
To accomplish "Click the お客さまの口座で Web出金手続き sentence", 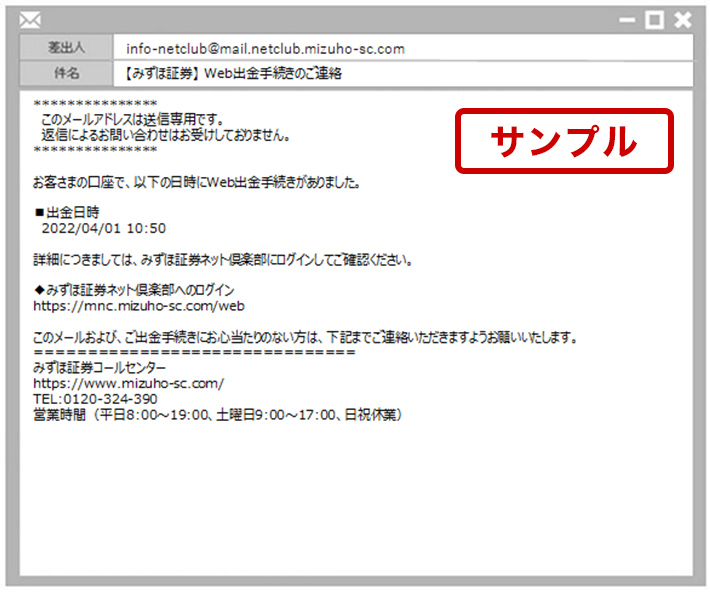I will pos(197,182).
